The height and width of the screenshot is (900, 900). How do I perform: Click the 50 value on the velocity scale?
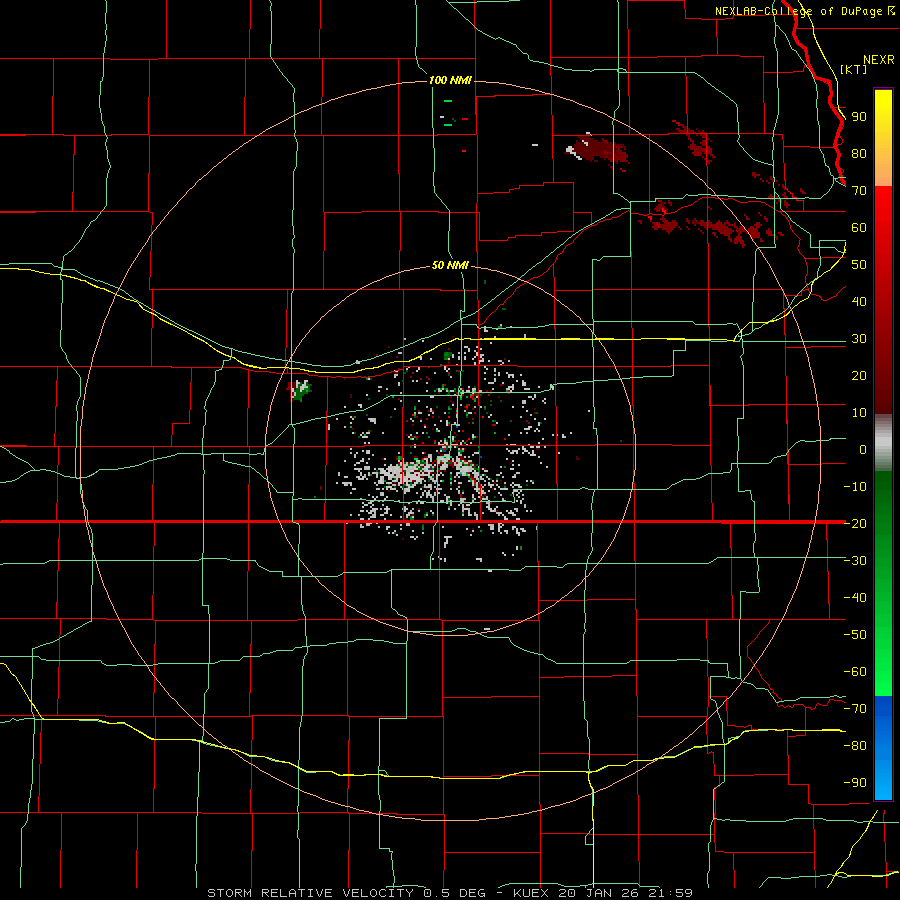pyautogui.click(x=859, y=265)
